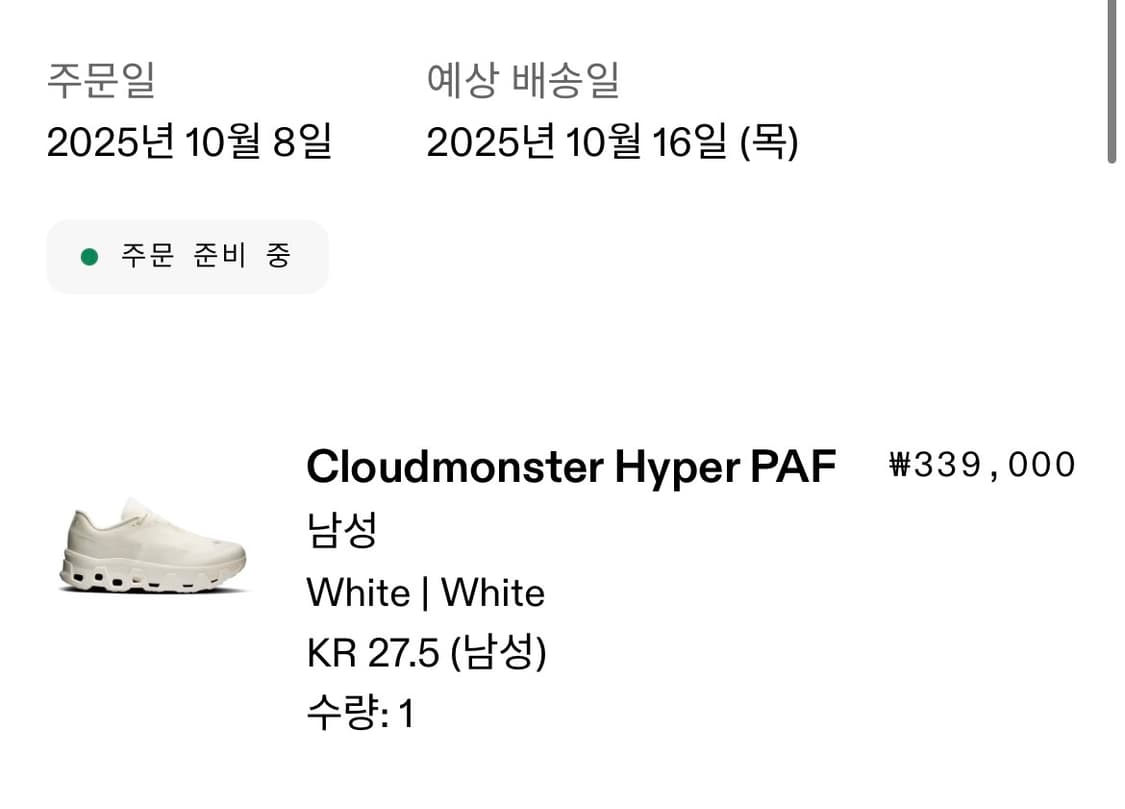Click the second White in the color line
Image resolution: width=1125 pixels, height=809 pixels.
493,593
